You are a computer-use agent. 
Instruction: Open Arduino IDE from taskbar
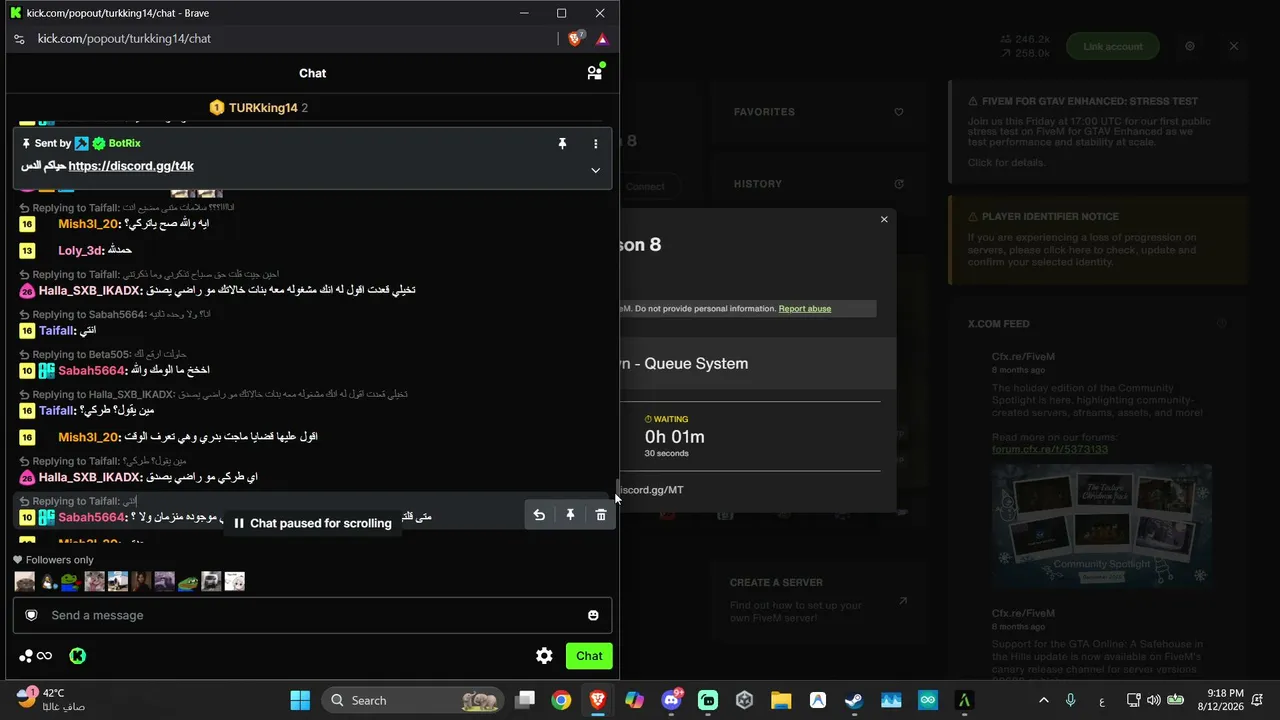click(x=927, y=700)
